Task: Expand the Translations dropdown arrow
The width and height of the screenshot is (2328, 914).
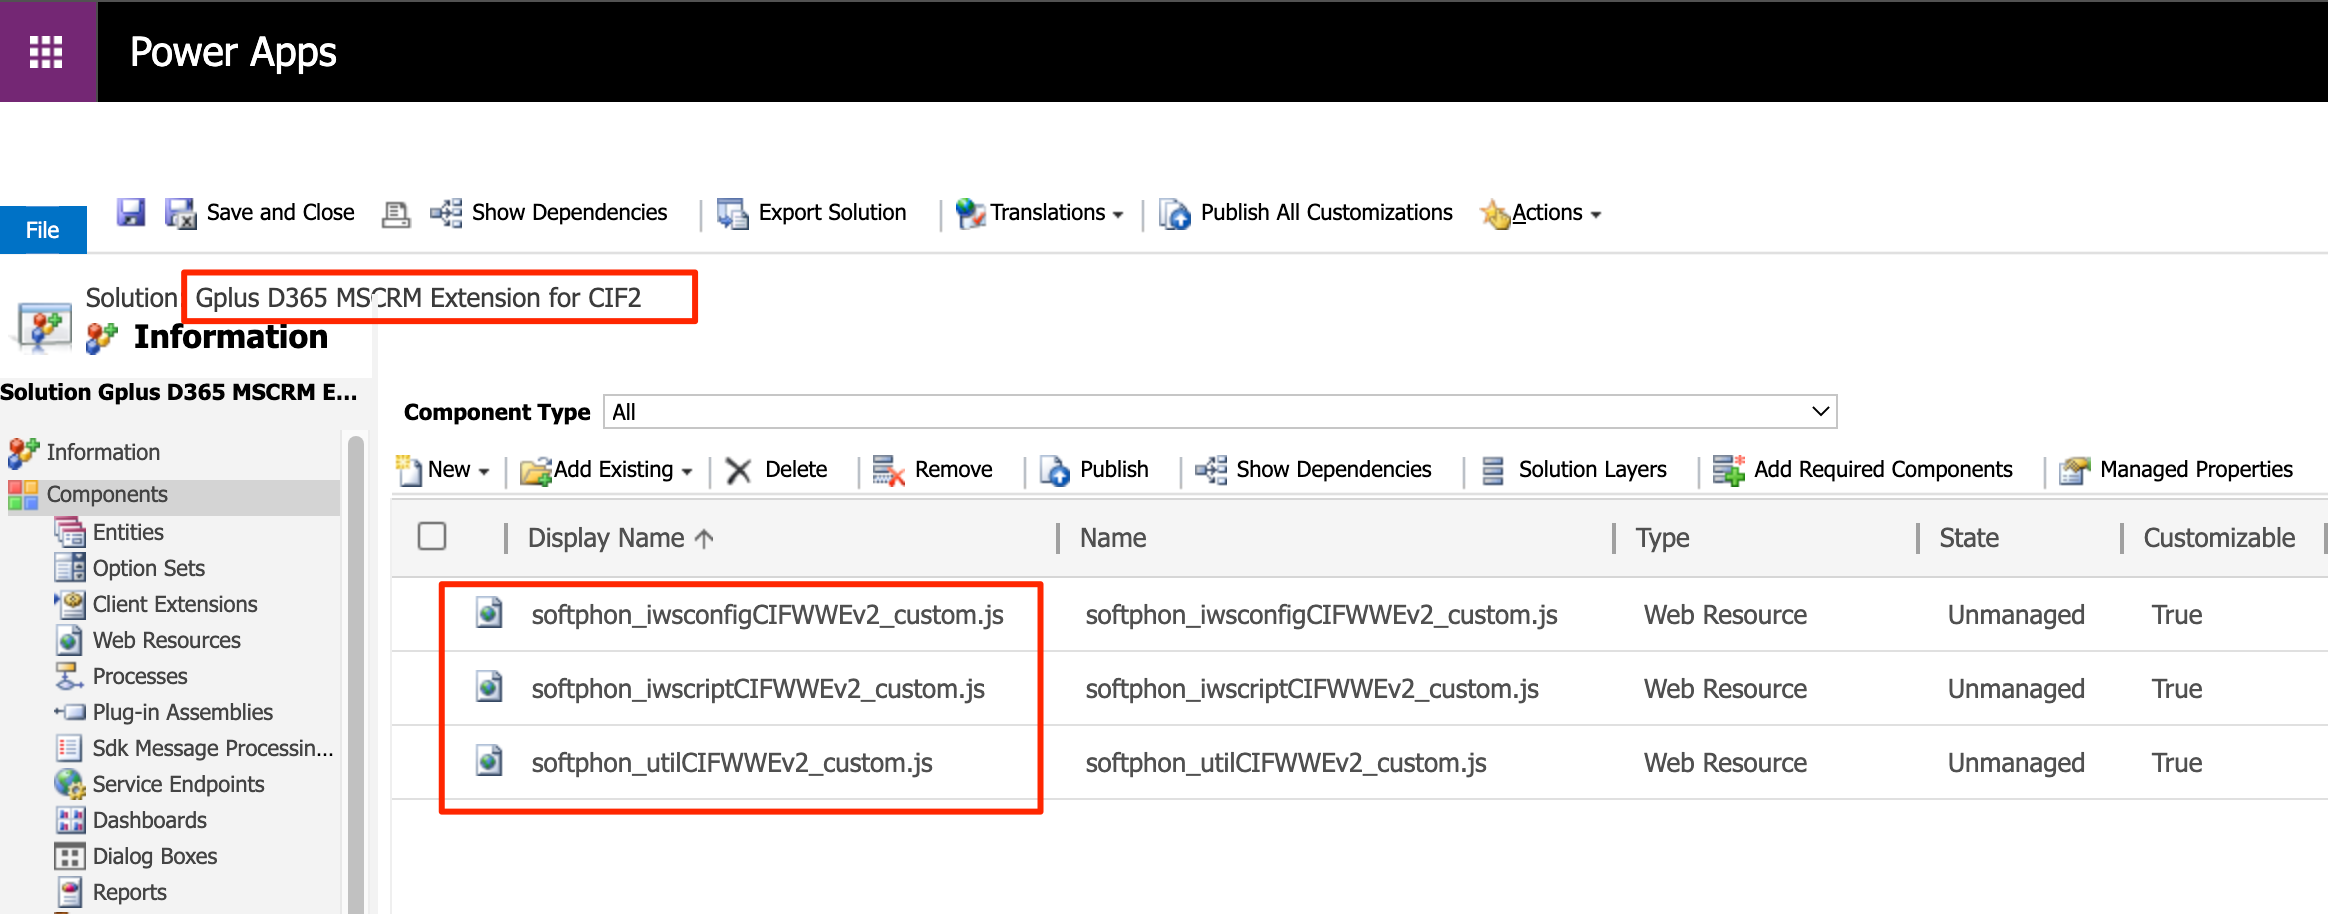Action: click(1118, 215)
